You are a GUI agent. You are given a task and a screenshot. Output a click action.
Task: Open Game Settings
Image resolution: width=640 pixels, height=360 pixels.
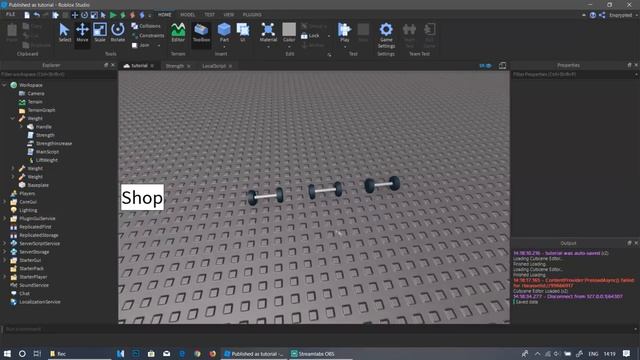[386, 35]
